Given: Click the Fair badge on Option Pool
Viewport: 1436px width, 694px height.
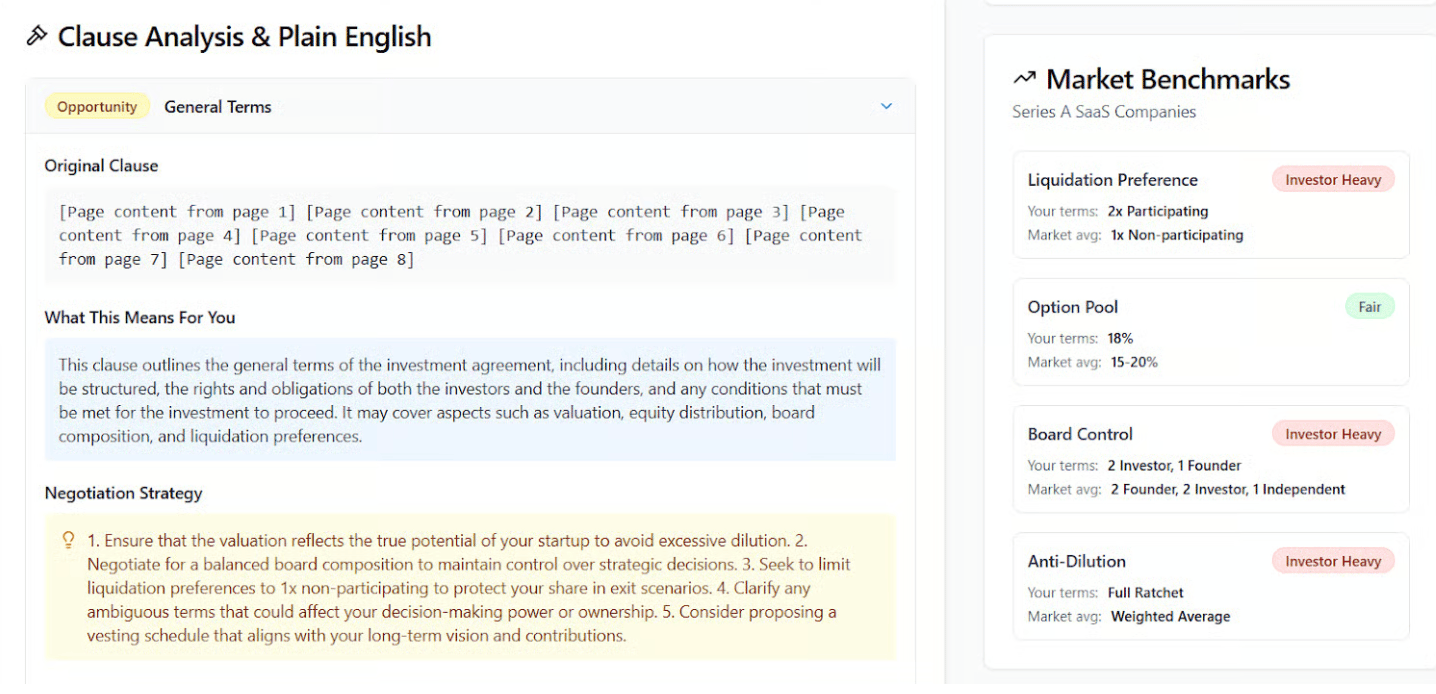Looking at the screenshot, I should tap(1369, 307).
